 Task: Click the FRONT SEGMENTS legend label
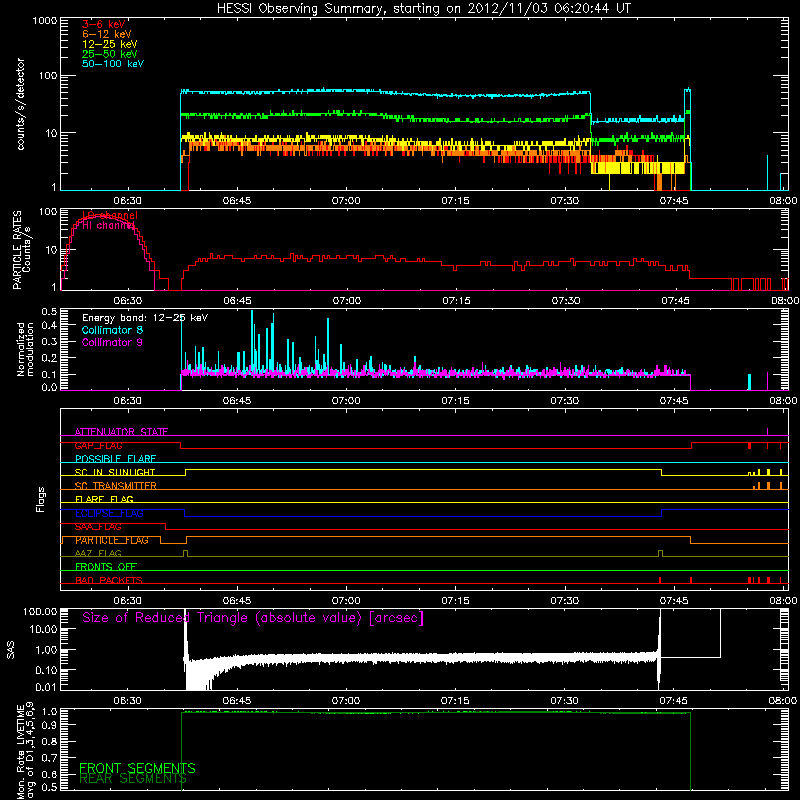pyautogui.click(x=137, y=768)
